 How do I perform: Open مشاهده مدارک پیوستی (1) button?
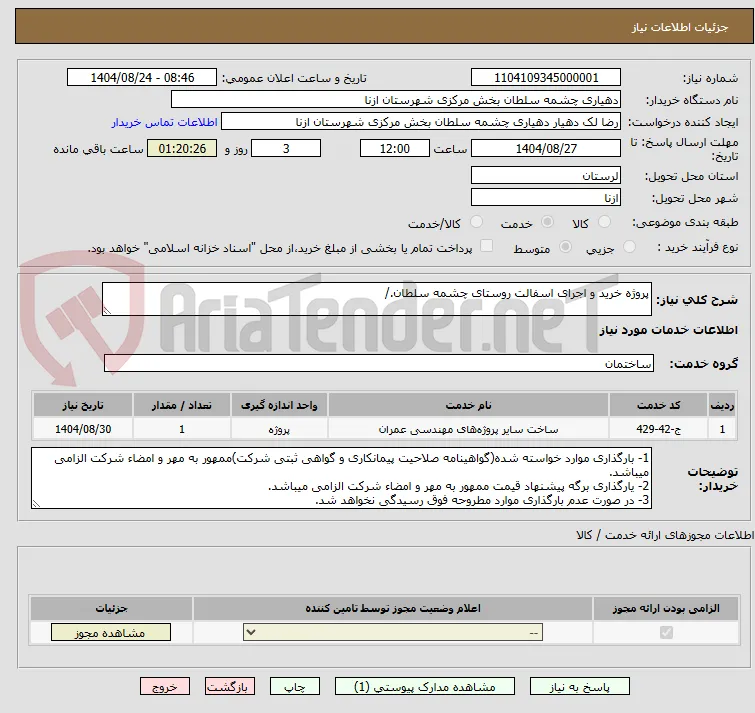point(425,687)
